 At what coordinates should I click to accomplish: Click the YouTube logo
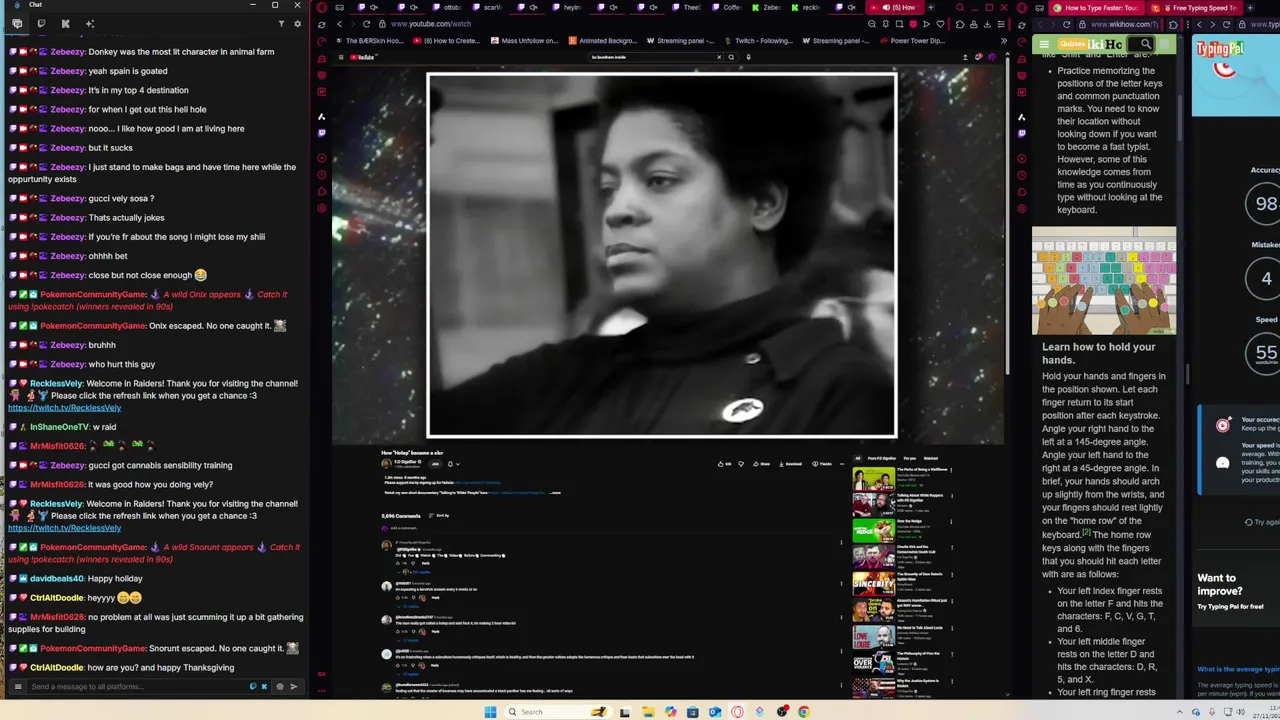pyautogui.click(x=364, y=57)
